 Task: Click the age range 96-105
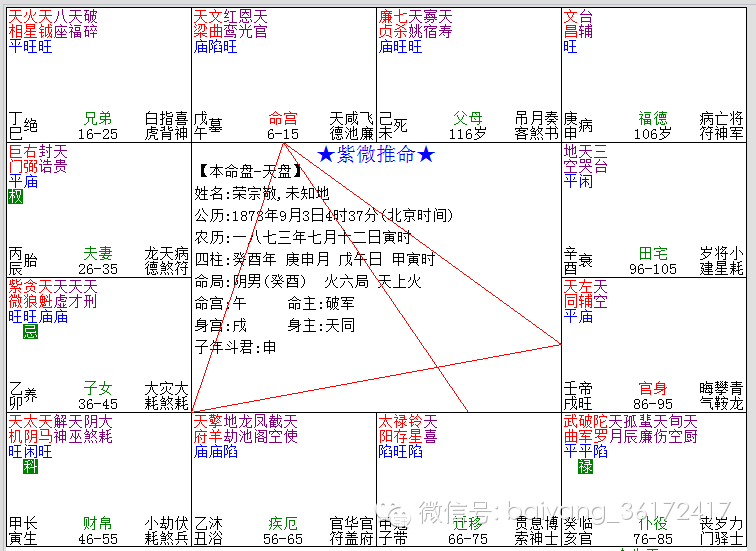[653, 269]
